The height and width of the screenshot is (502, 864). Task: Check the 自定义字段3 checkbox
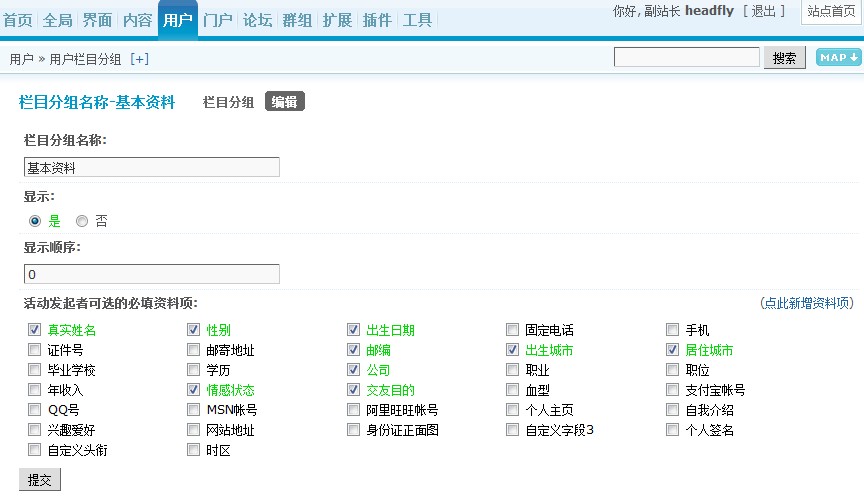[512, 429]
